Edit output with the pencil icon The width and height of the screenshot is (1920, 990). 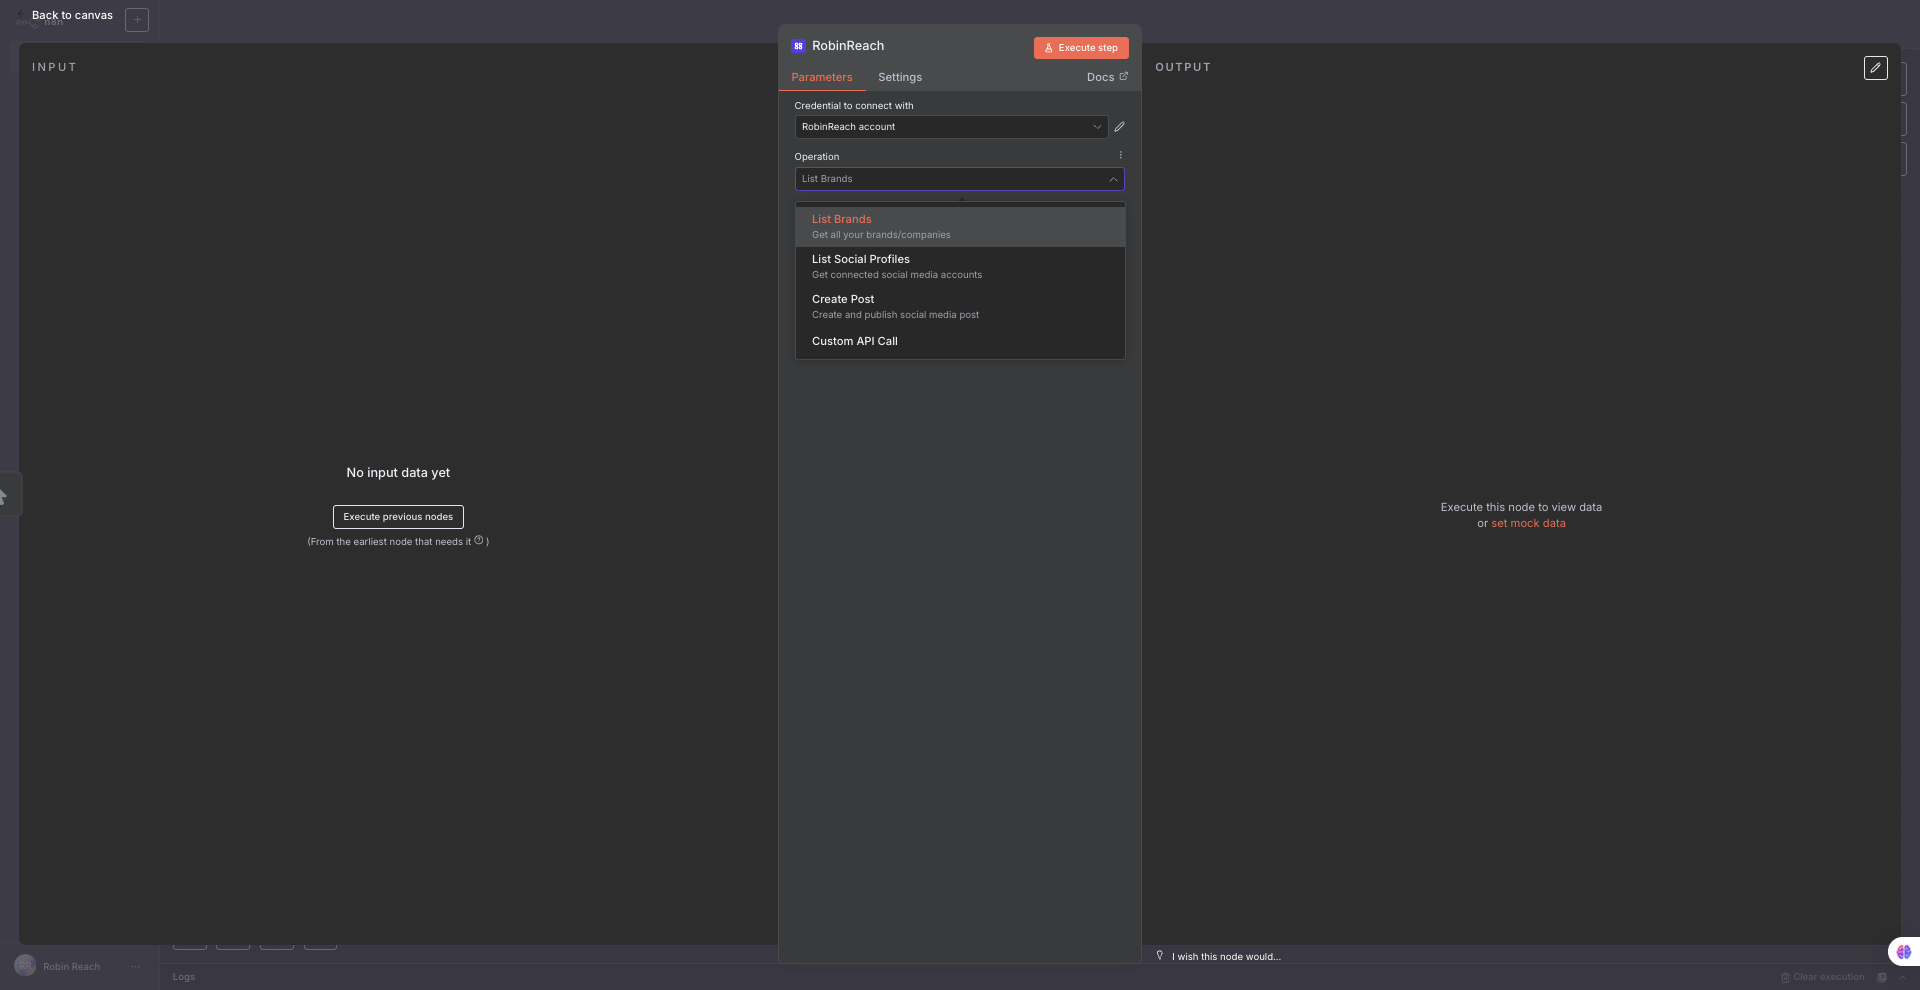[x=1876, y=68]
